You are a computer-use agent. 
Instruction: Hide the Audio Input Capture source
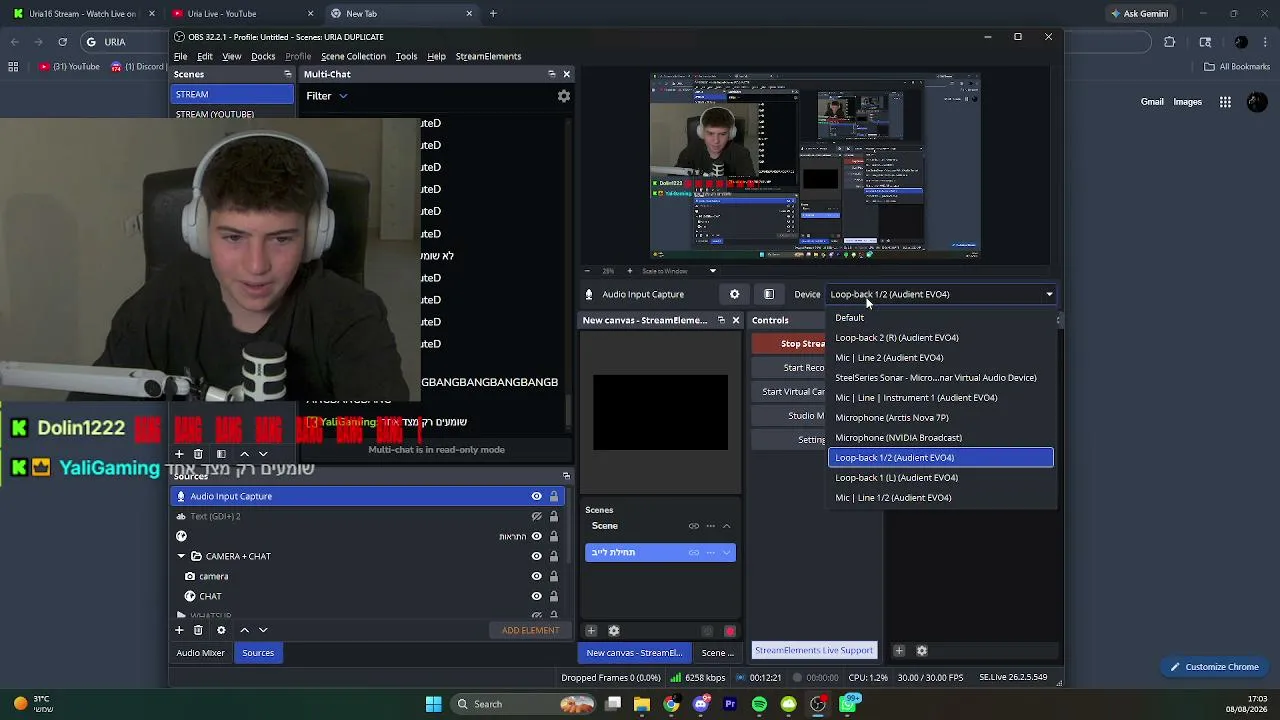click(536, 496)
